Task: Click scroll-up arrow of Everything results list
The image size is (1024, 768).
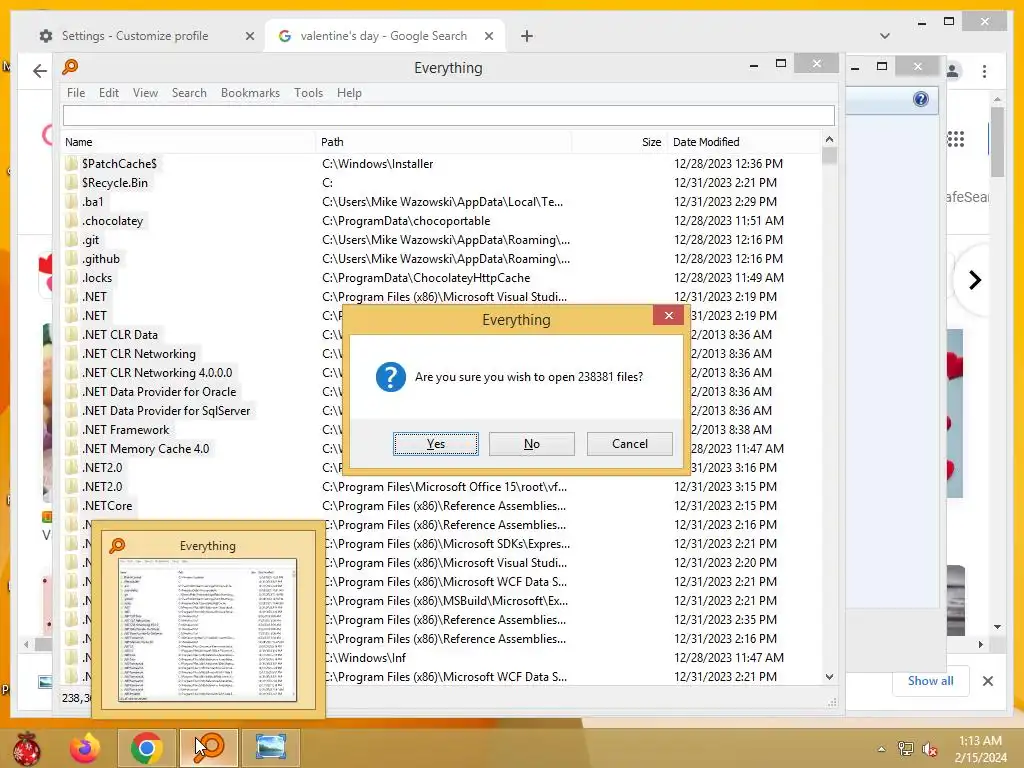Action: pos(829,139)
